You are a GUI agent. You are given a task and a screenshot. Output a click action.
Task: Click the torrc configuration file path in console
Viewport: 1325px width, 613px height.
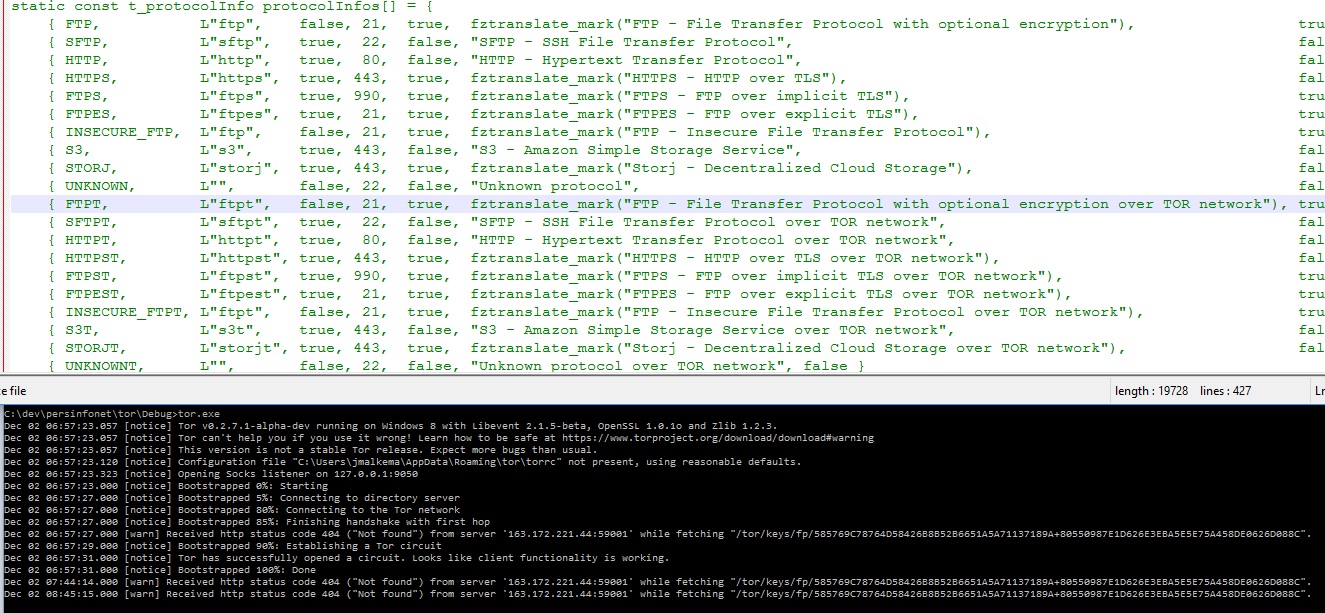(x=421, y=462)
